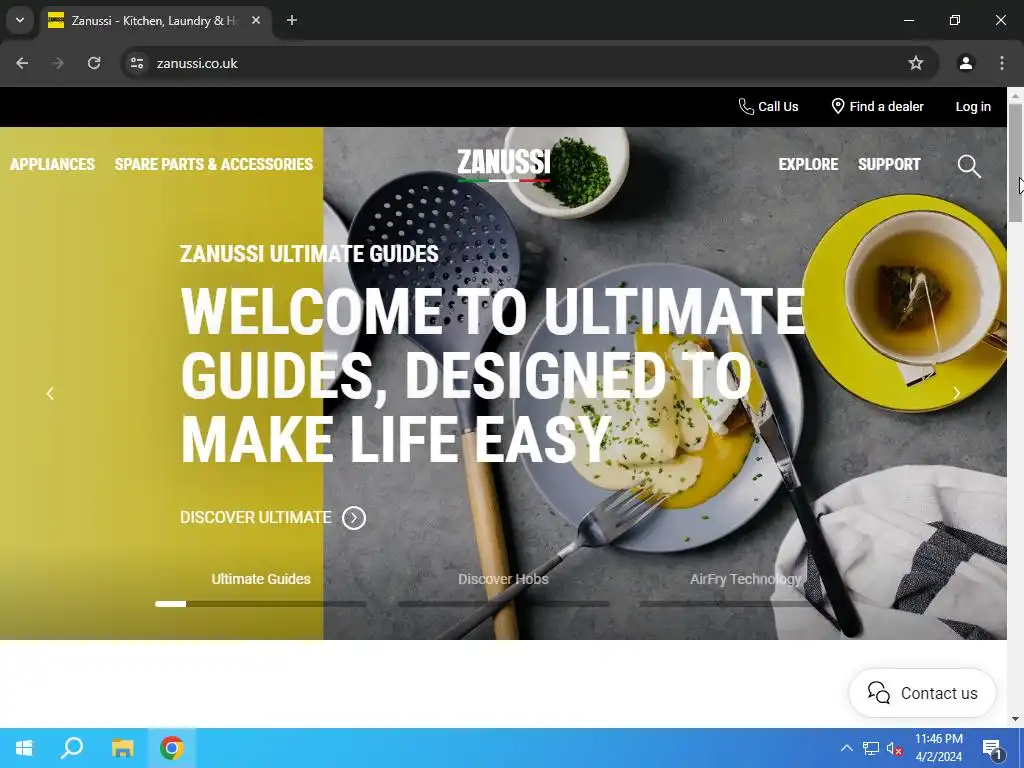1024x768 pixels.
Task: Open the site search magnifier icon
Action: 969,166
